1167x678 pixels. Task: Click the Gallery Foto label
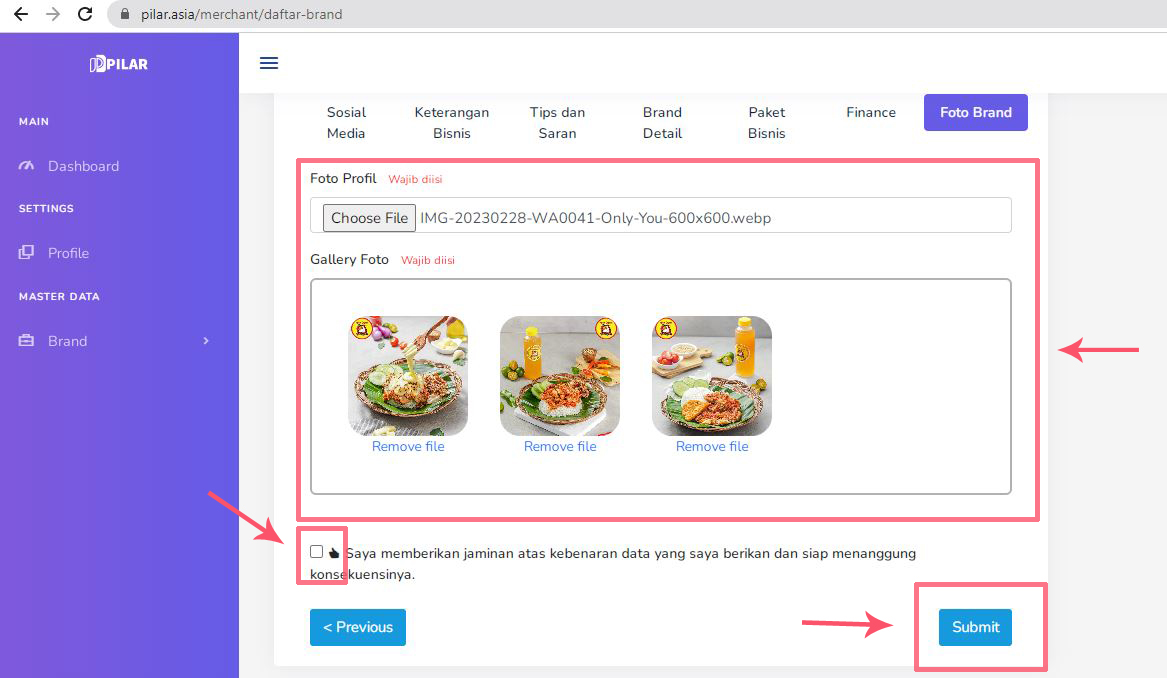coord(349,259)
